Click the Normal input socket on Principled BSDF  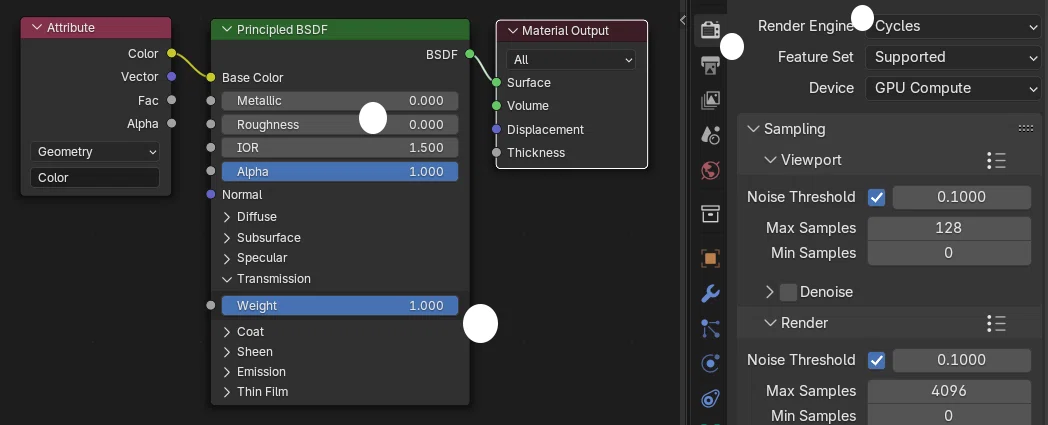[x=211, y=194]
